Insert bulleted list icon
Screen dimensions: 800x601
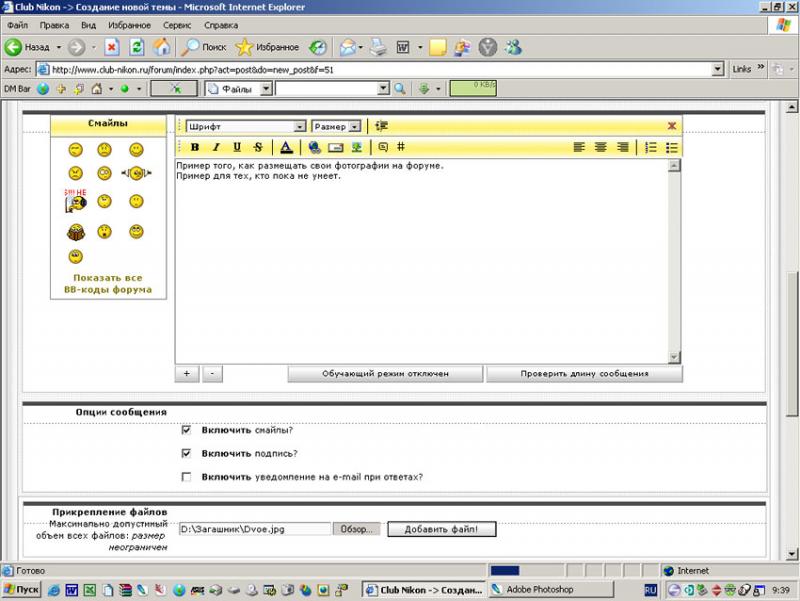point(671,147)
